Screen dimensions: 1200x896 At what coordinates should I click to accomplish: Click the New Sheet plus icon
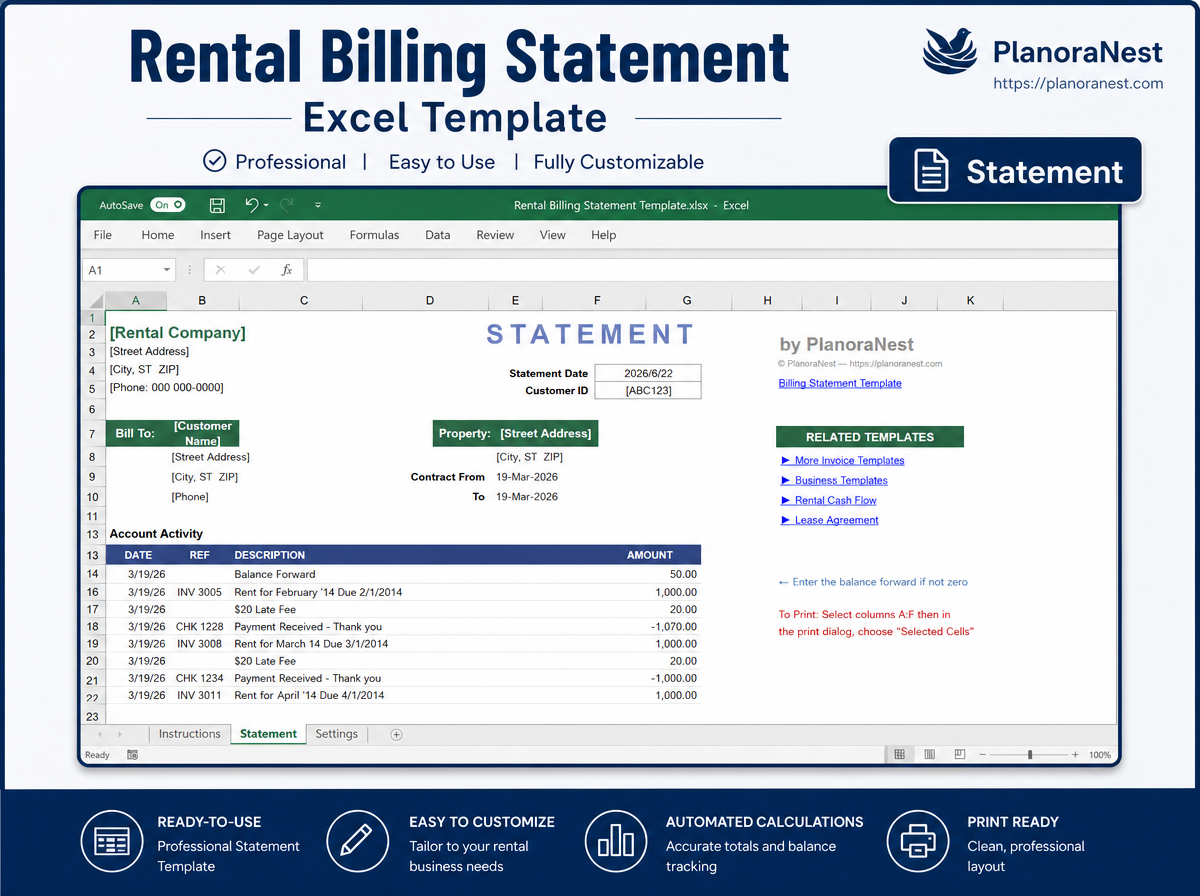(x=396, y=735)
